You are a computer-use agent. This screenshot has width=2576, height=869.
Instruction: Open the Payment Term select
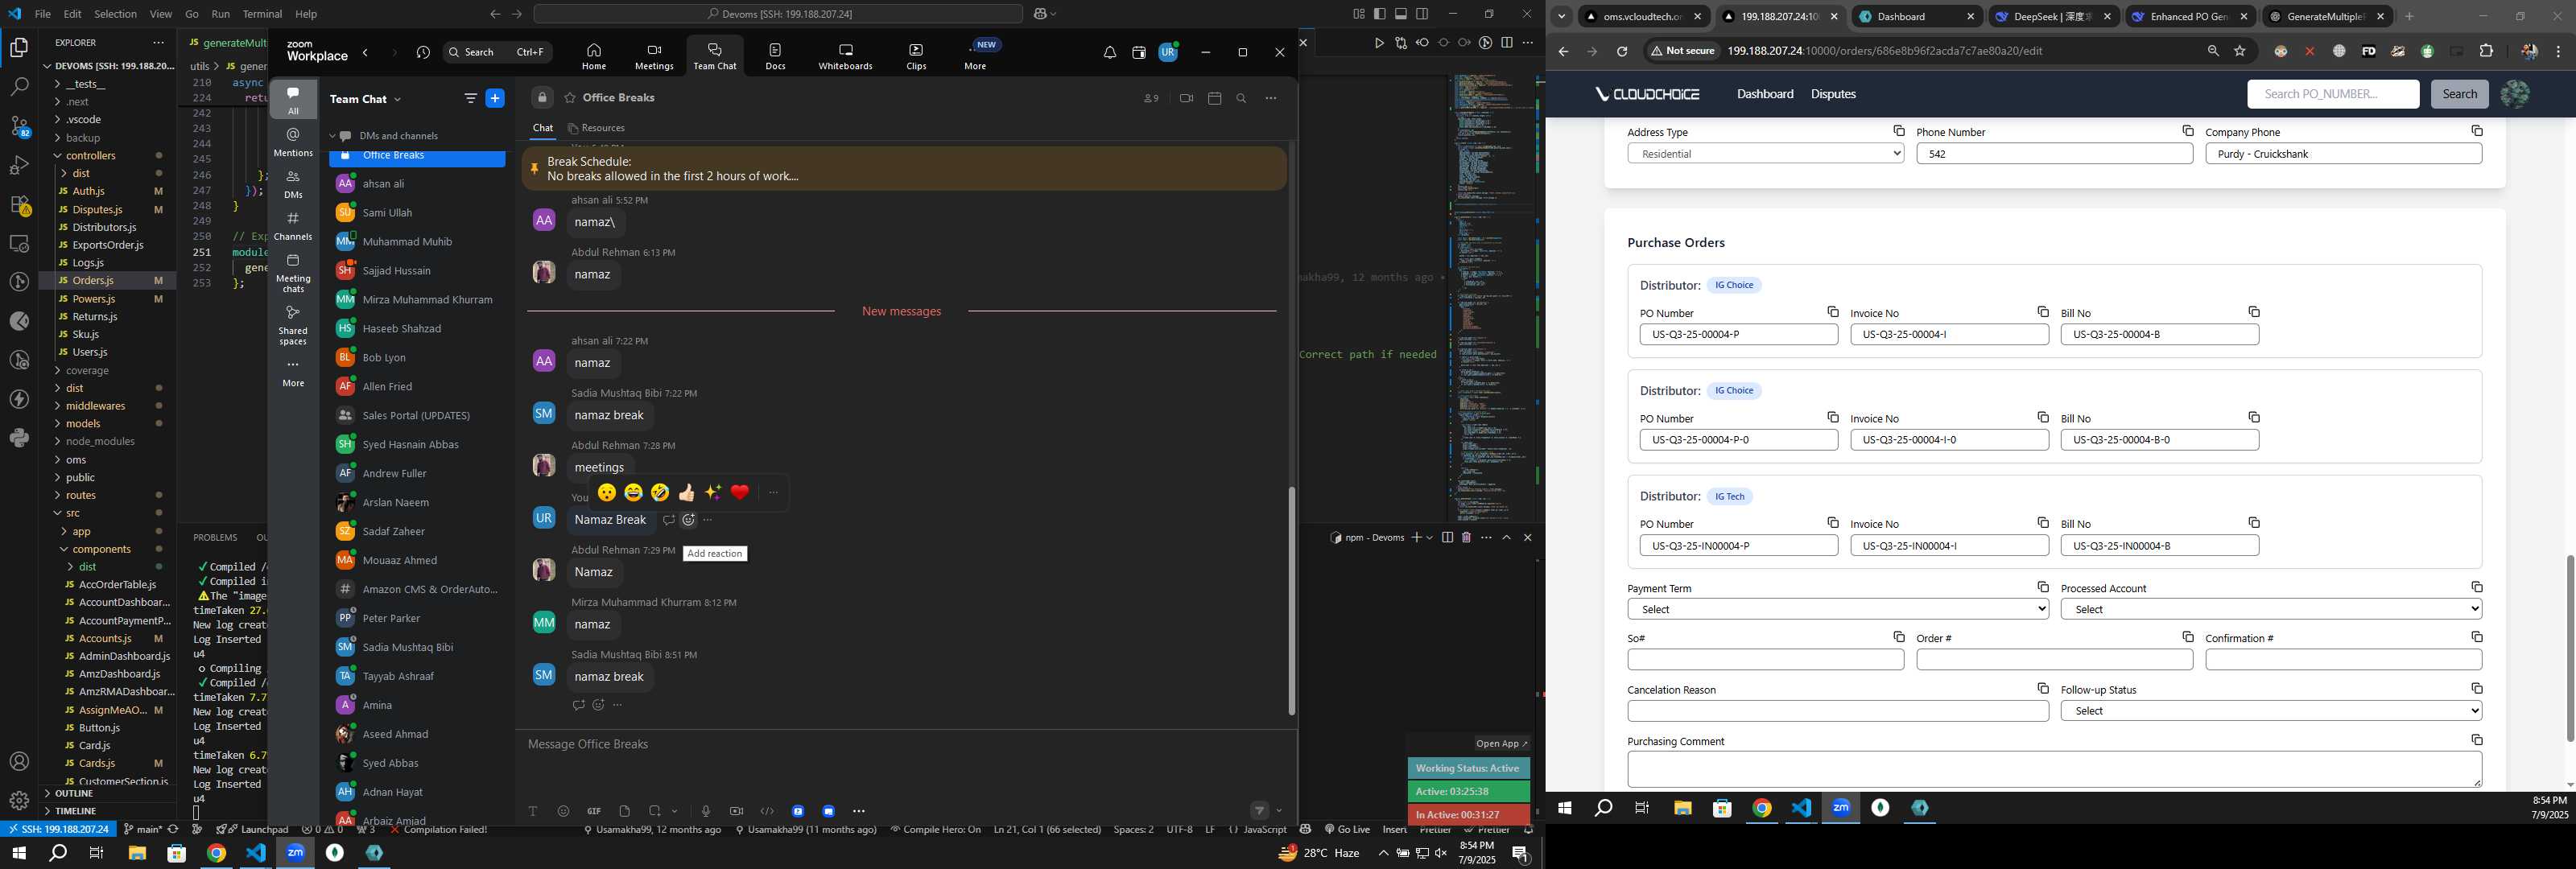tap(1838, 609)
